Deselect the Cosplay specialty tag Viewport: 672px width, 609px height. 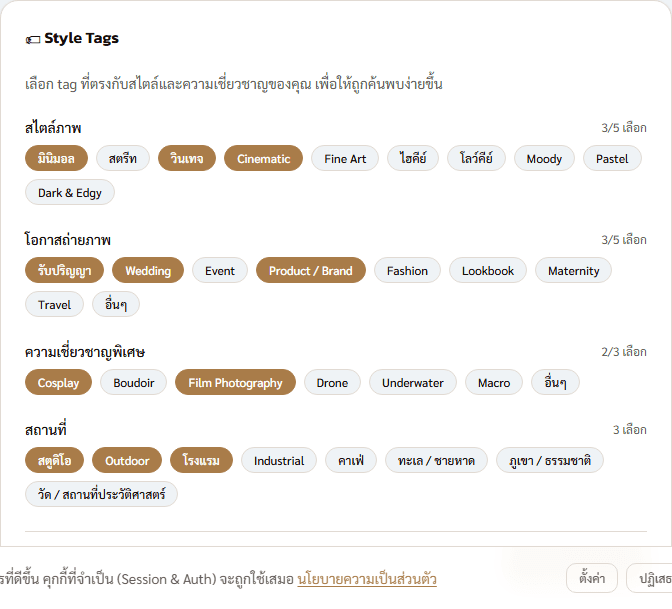coord(58,382)
